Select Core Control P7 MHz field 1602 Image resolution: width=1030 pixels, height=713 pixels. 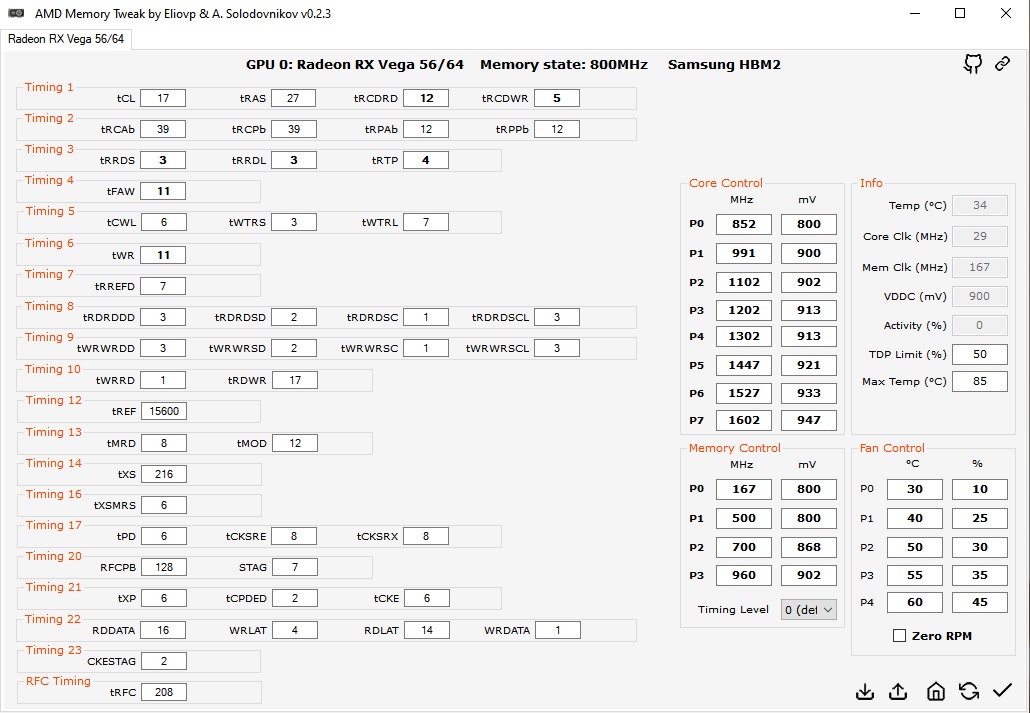744,420
